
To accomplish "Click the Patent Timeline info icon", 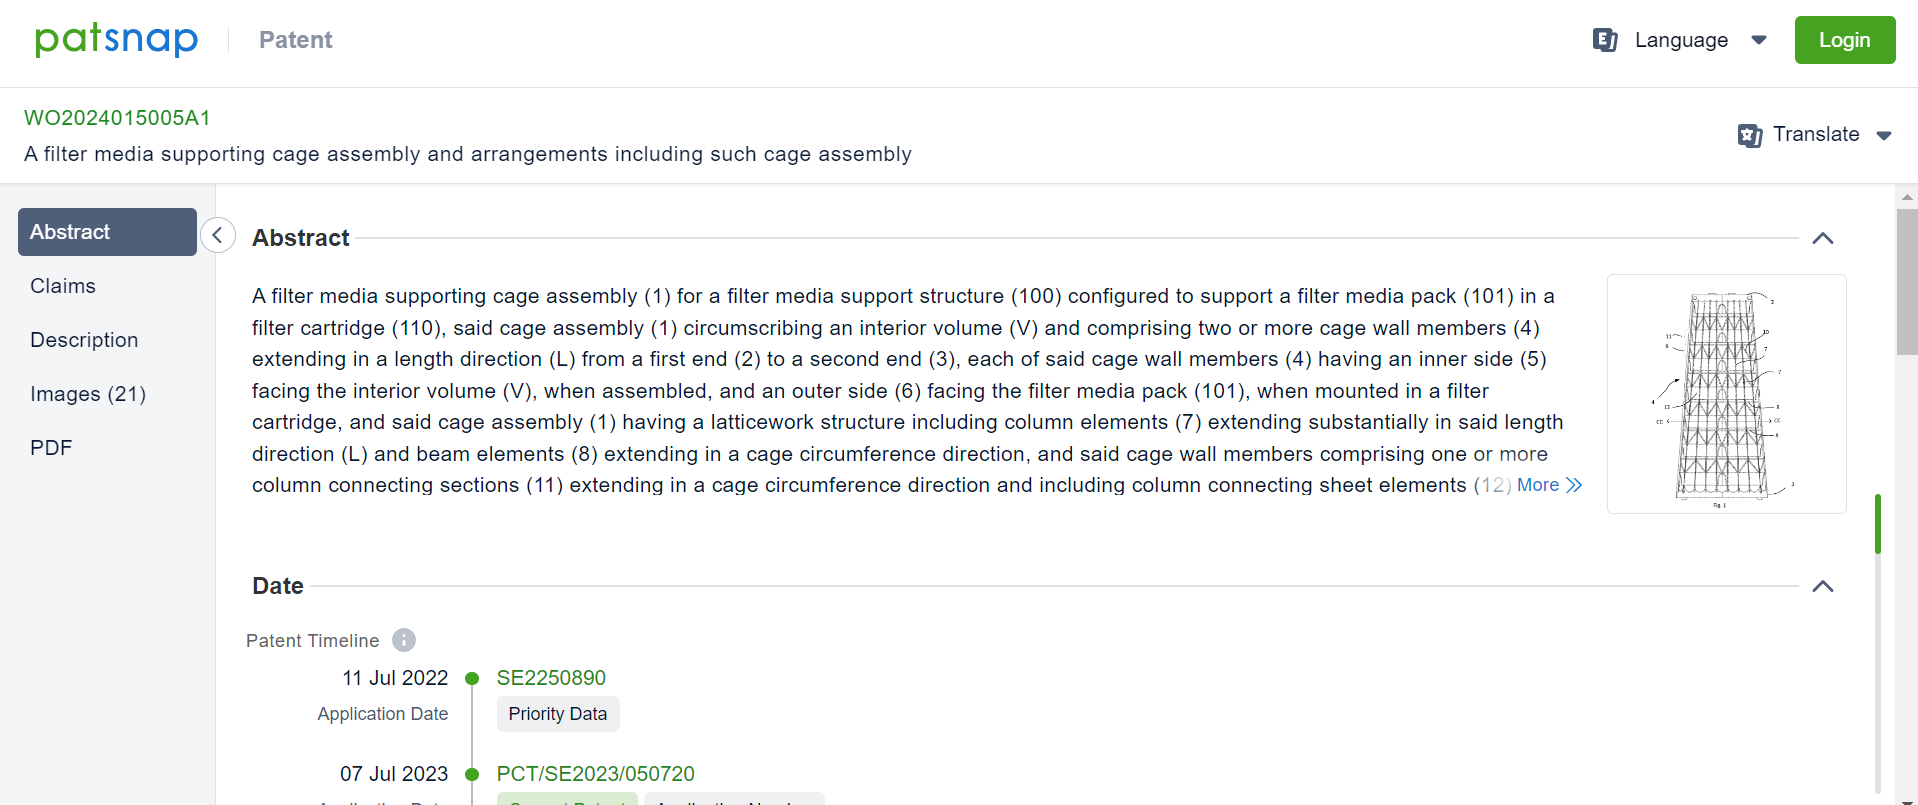I will point(404,640).
